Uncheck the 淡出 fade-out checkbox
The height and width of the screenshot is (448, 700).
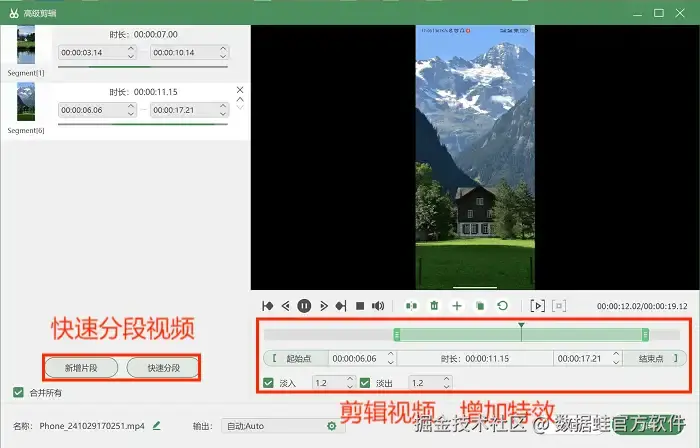[365, 383]
